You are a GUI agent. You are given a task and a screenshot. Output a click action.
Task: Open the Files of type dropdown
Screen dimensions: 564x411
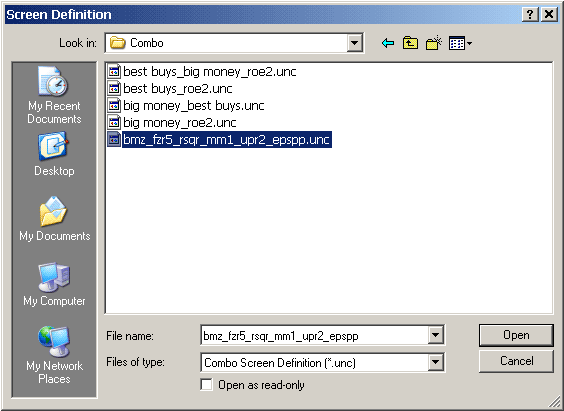click(x=435, y=362)
